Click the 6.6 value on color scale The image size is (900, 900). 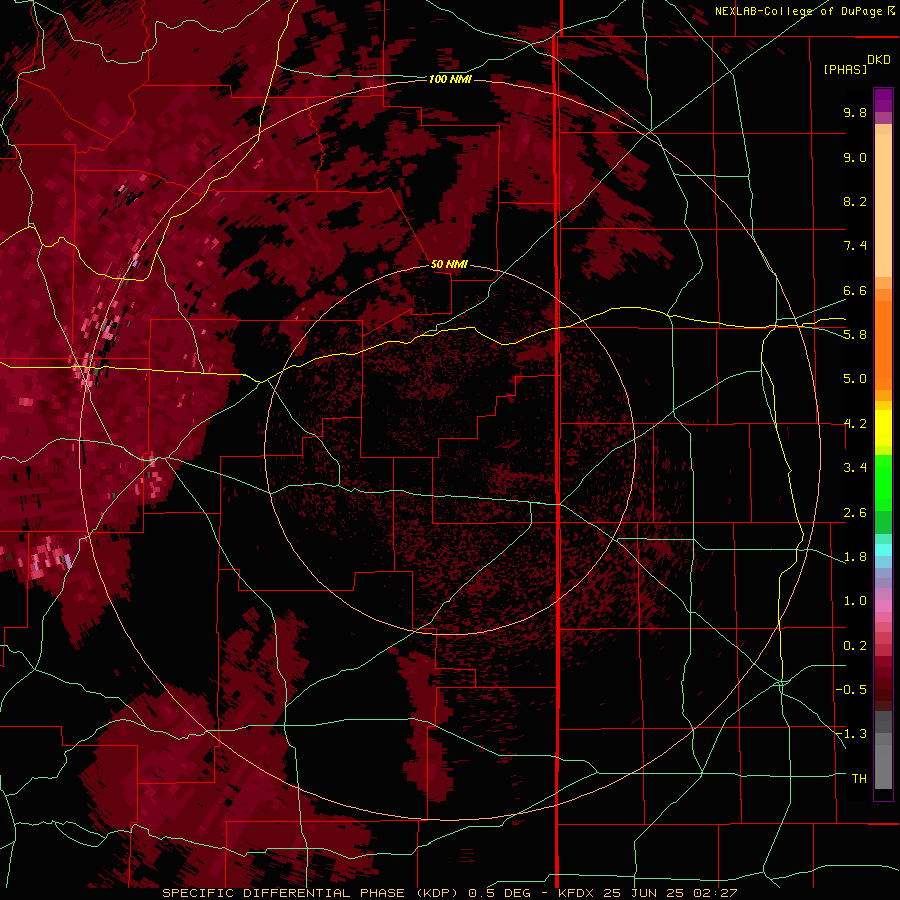(x=855, y=290)
